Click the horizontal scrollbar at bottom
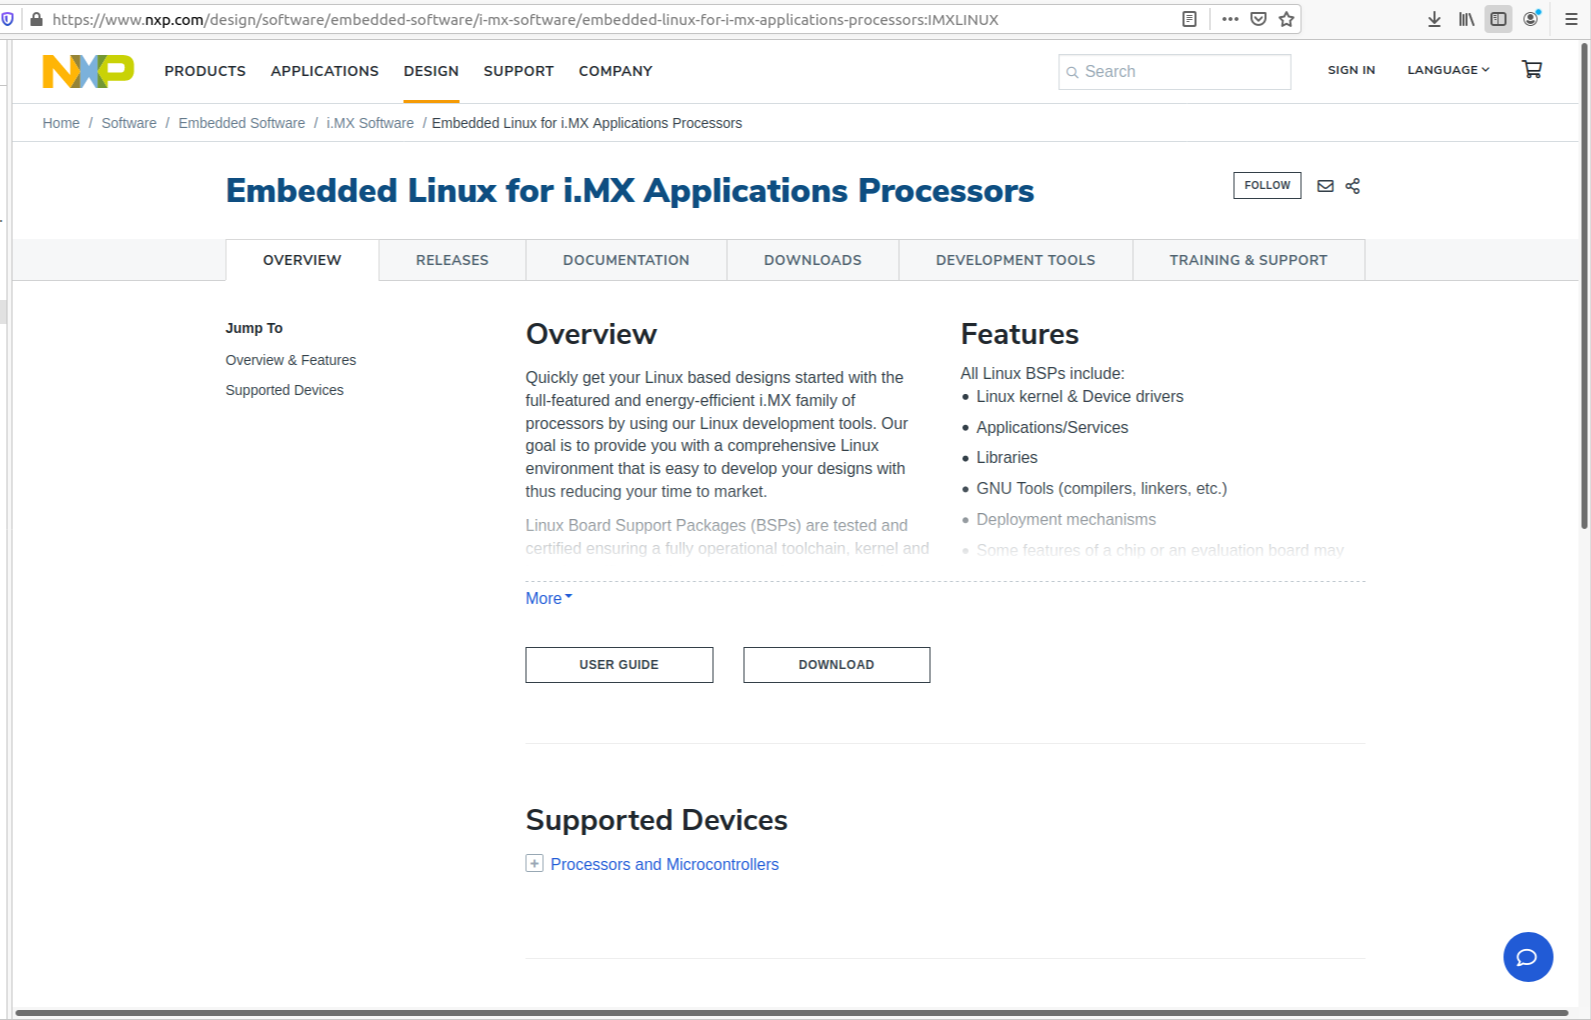Screen dimensions: 1591x1020 [x=790, y=1013]
